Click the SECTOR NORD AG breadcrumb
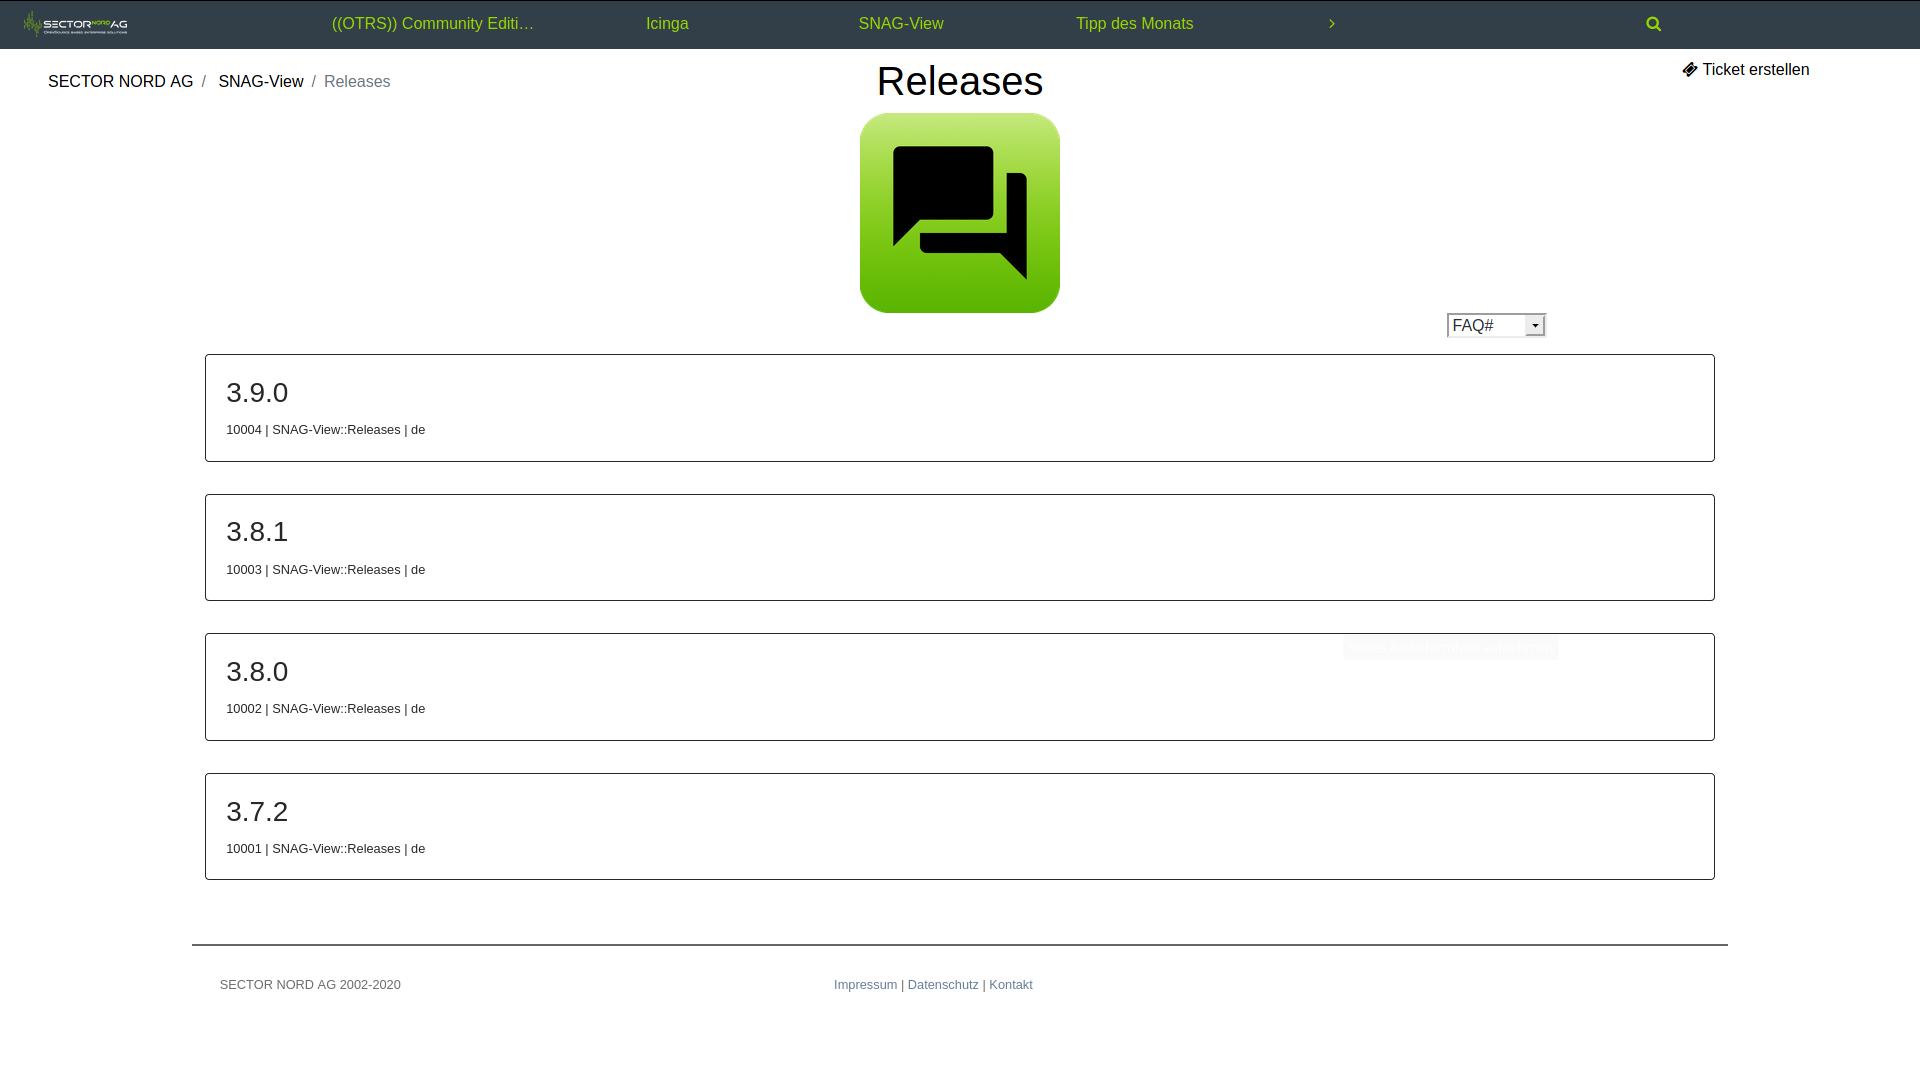1920x1080 pixels. pos(120,82)
